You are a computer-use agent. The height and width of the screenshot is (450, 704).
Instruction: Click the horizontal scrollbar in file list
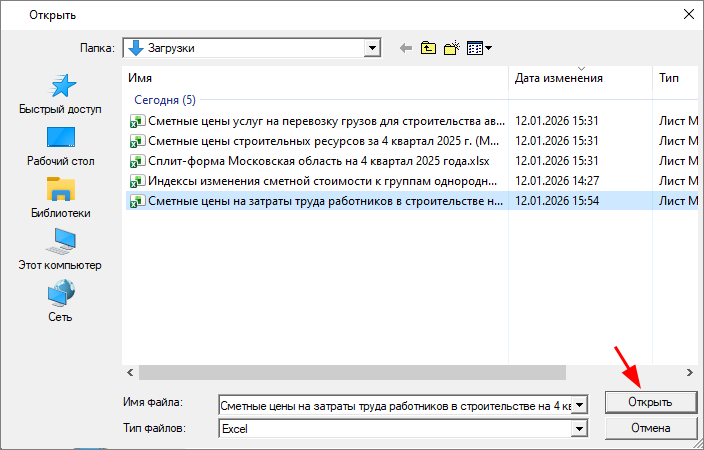[350, 372]
